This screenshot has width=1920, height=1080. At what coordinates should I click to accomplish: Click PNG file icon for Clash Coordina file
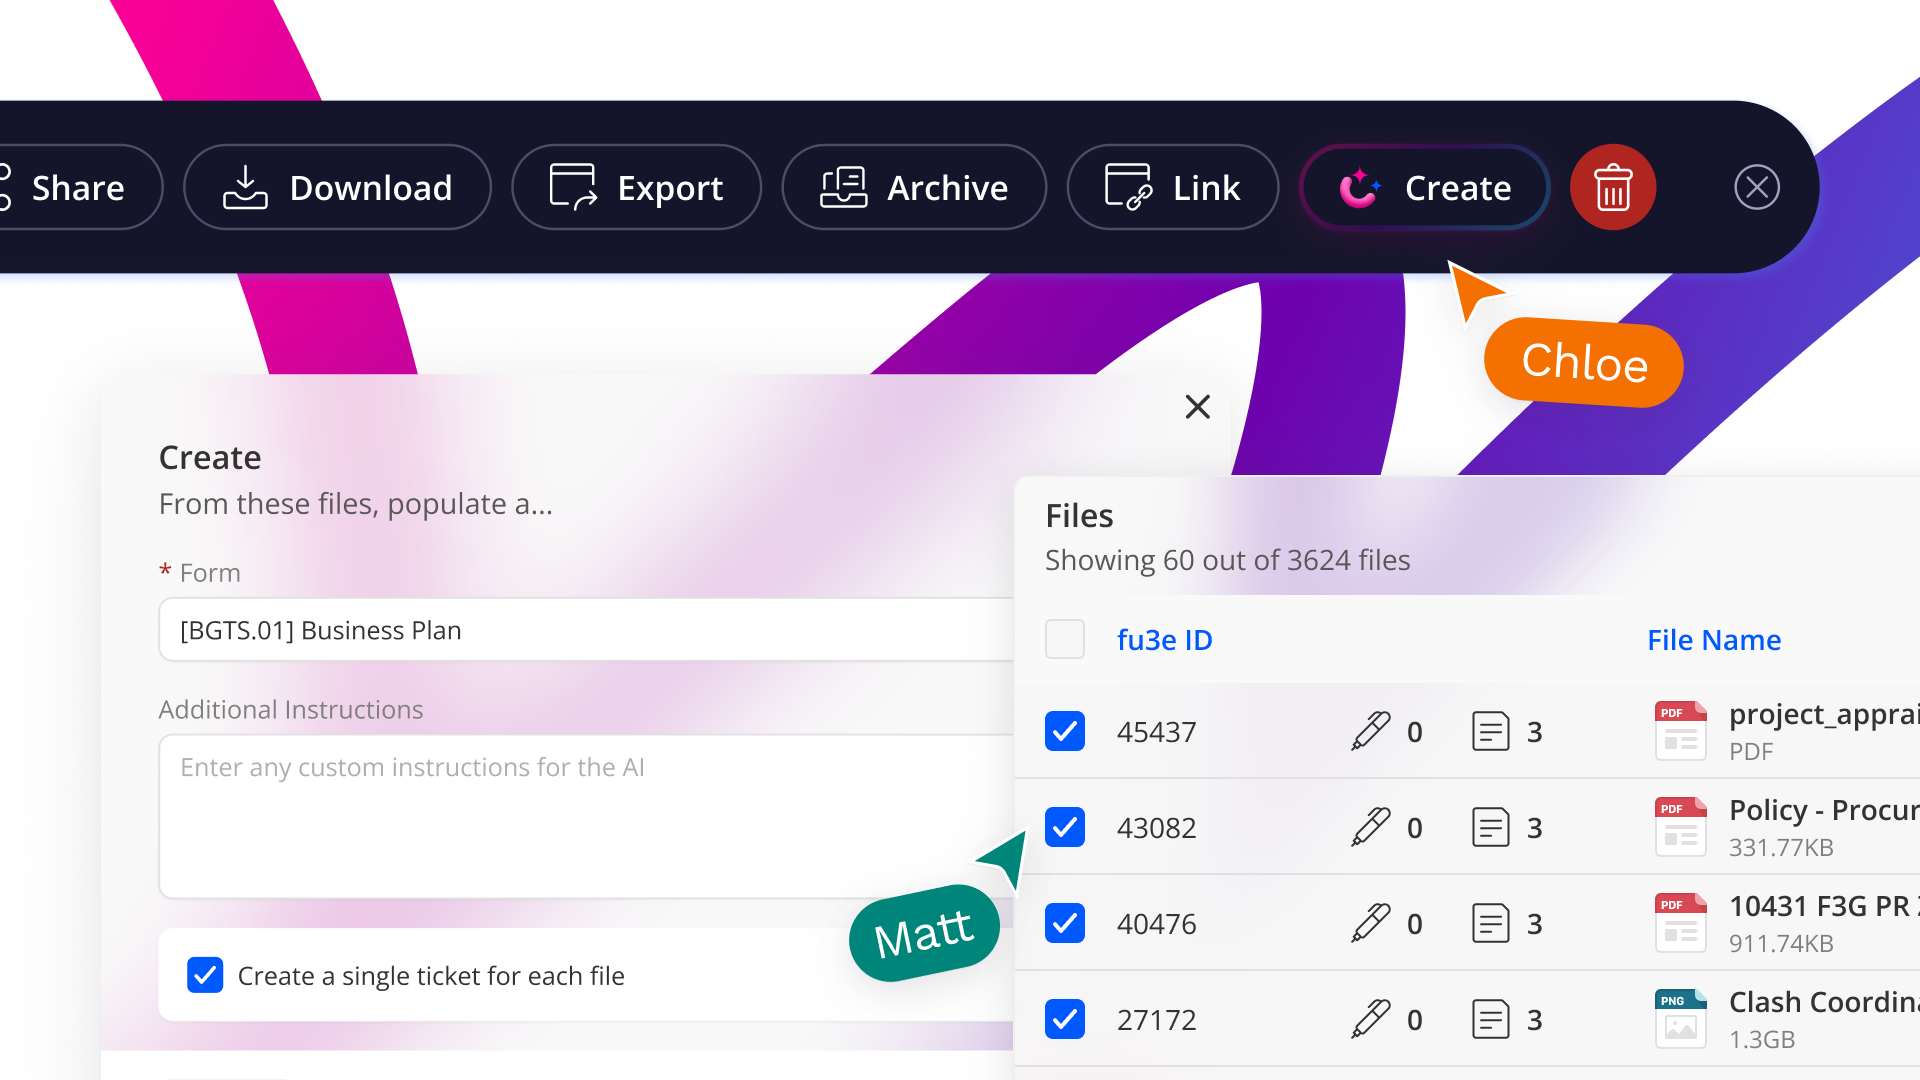[1680, 1019]
